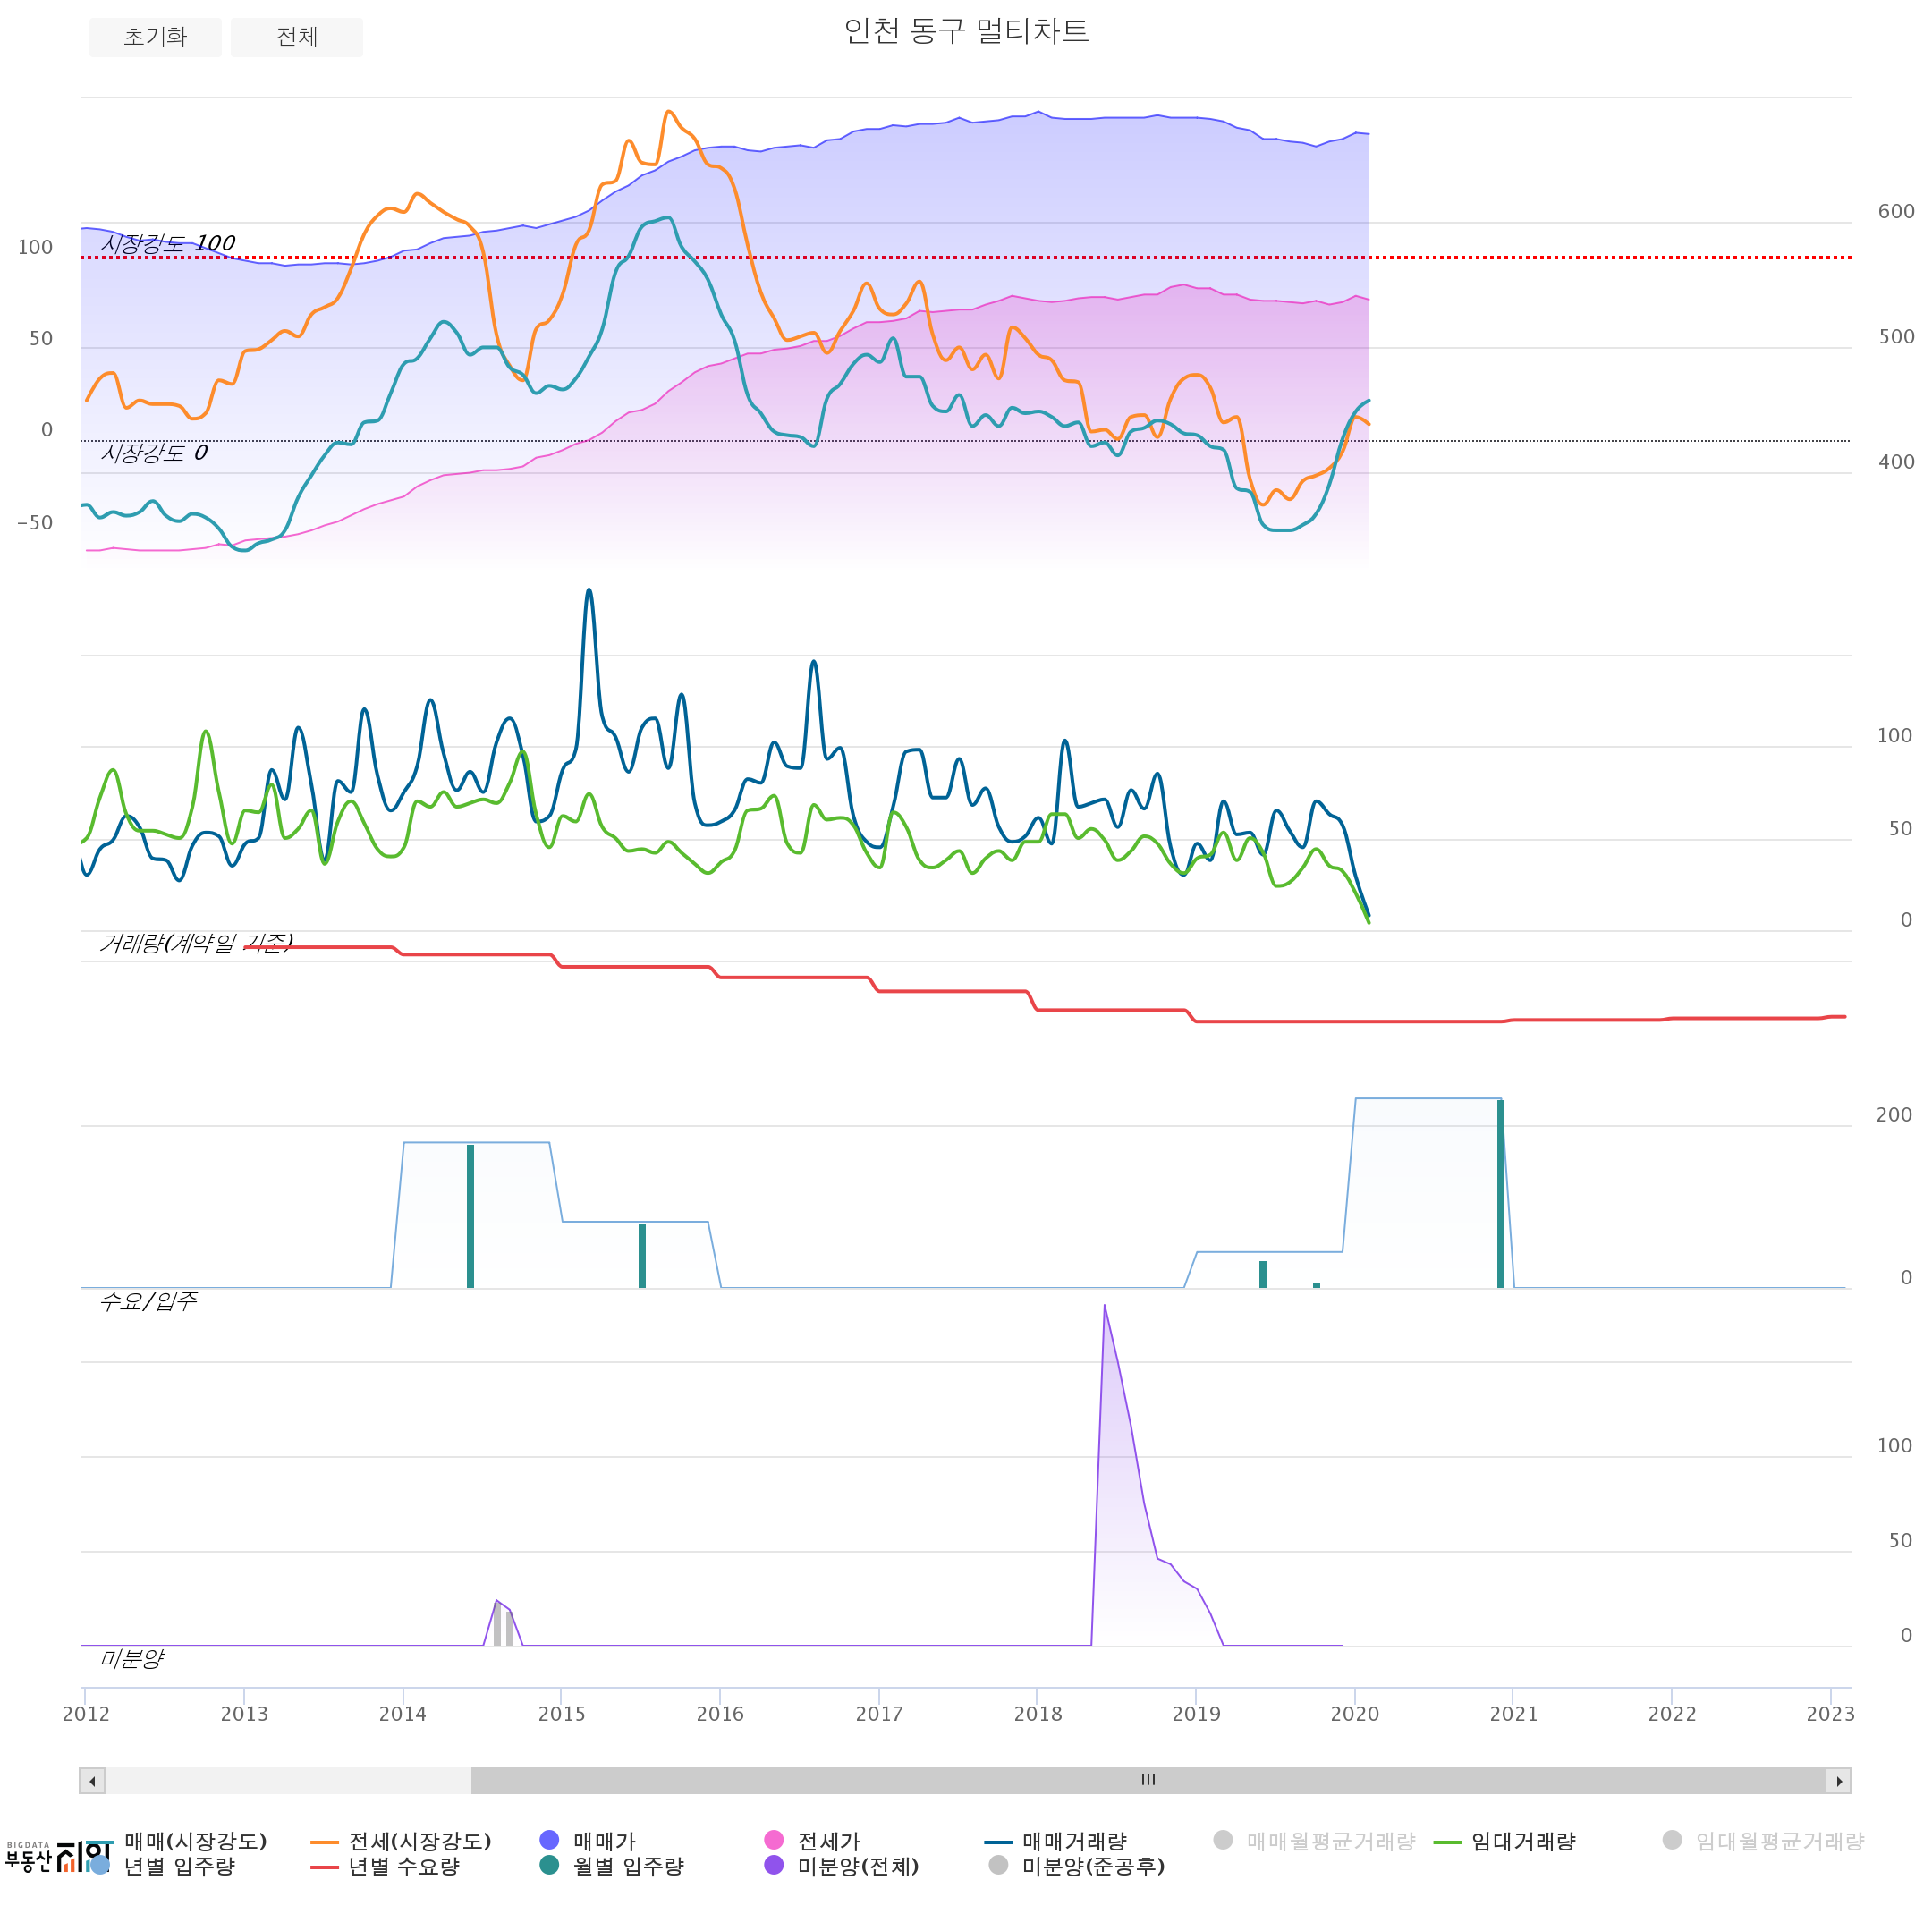Click the 부동산지인 logo

coord(58,1857)
